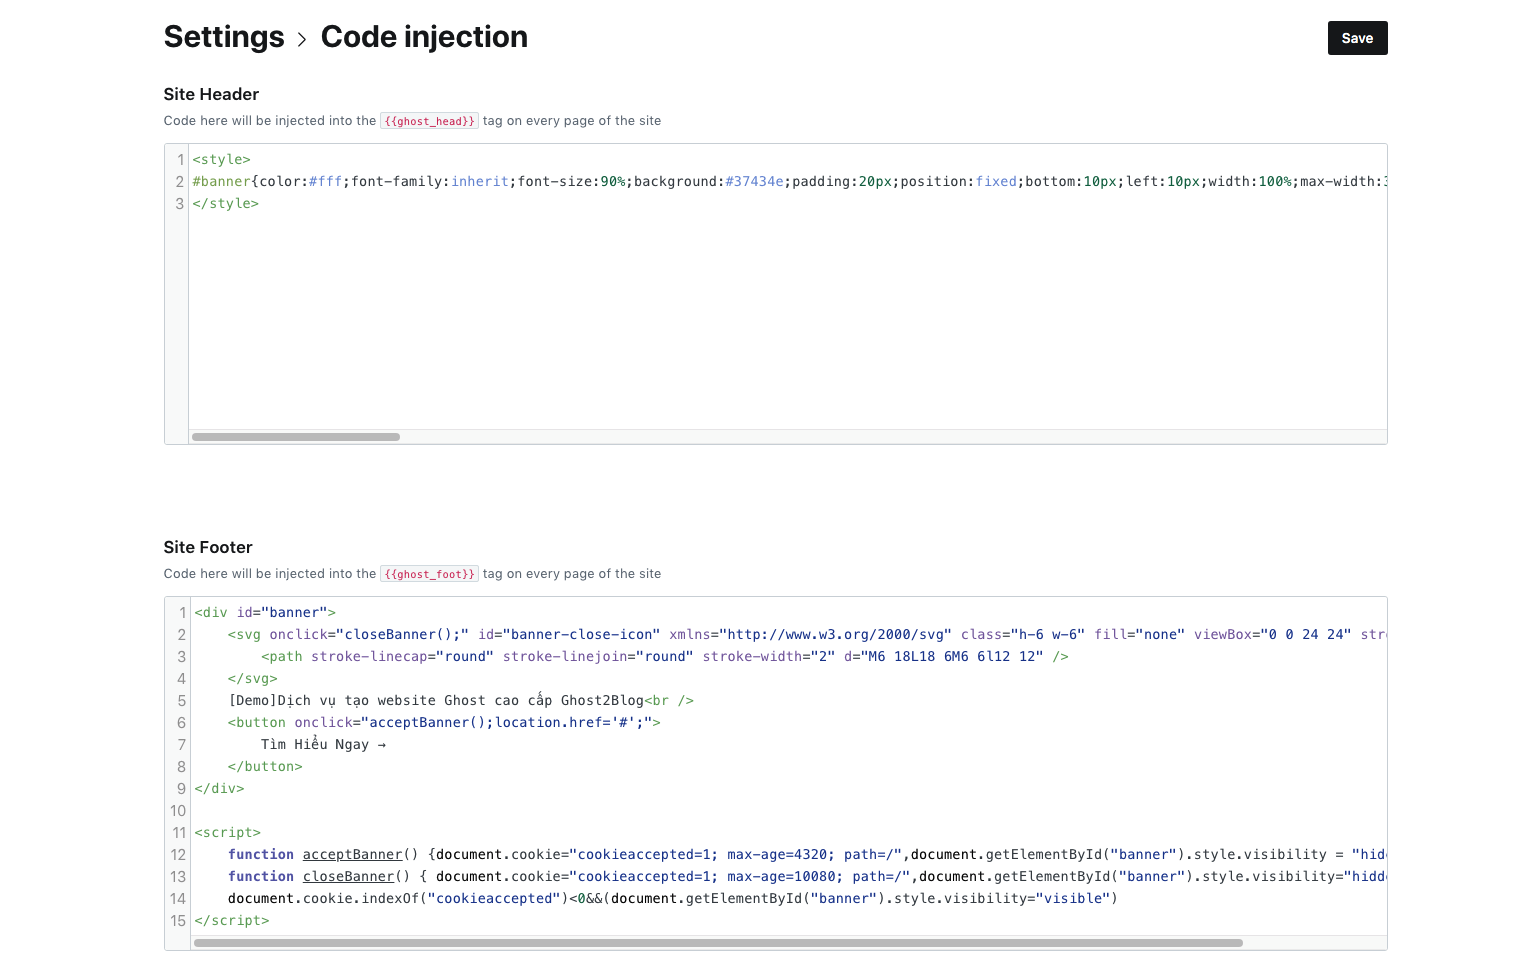
Task: Click the #banner CSS rule line in header
Action: pos(789,181)
